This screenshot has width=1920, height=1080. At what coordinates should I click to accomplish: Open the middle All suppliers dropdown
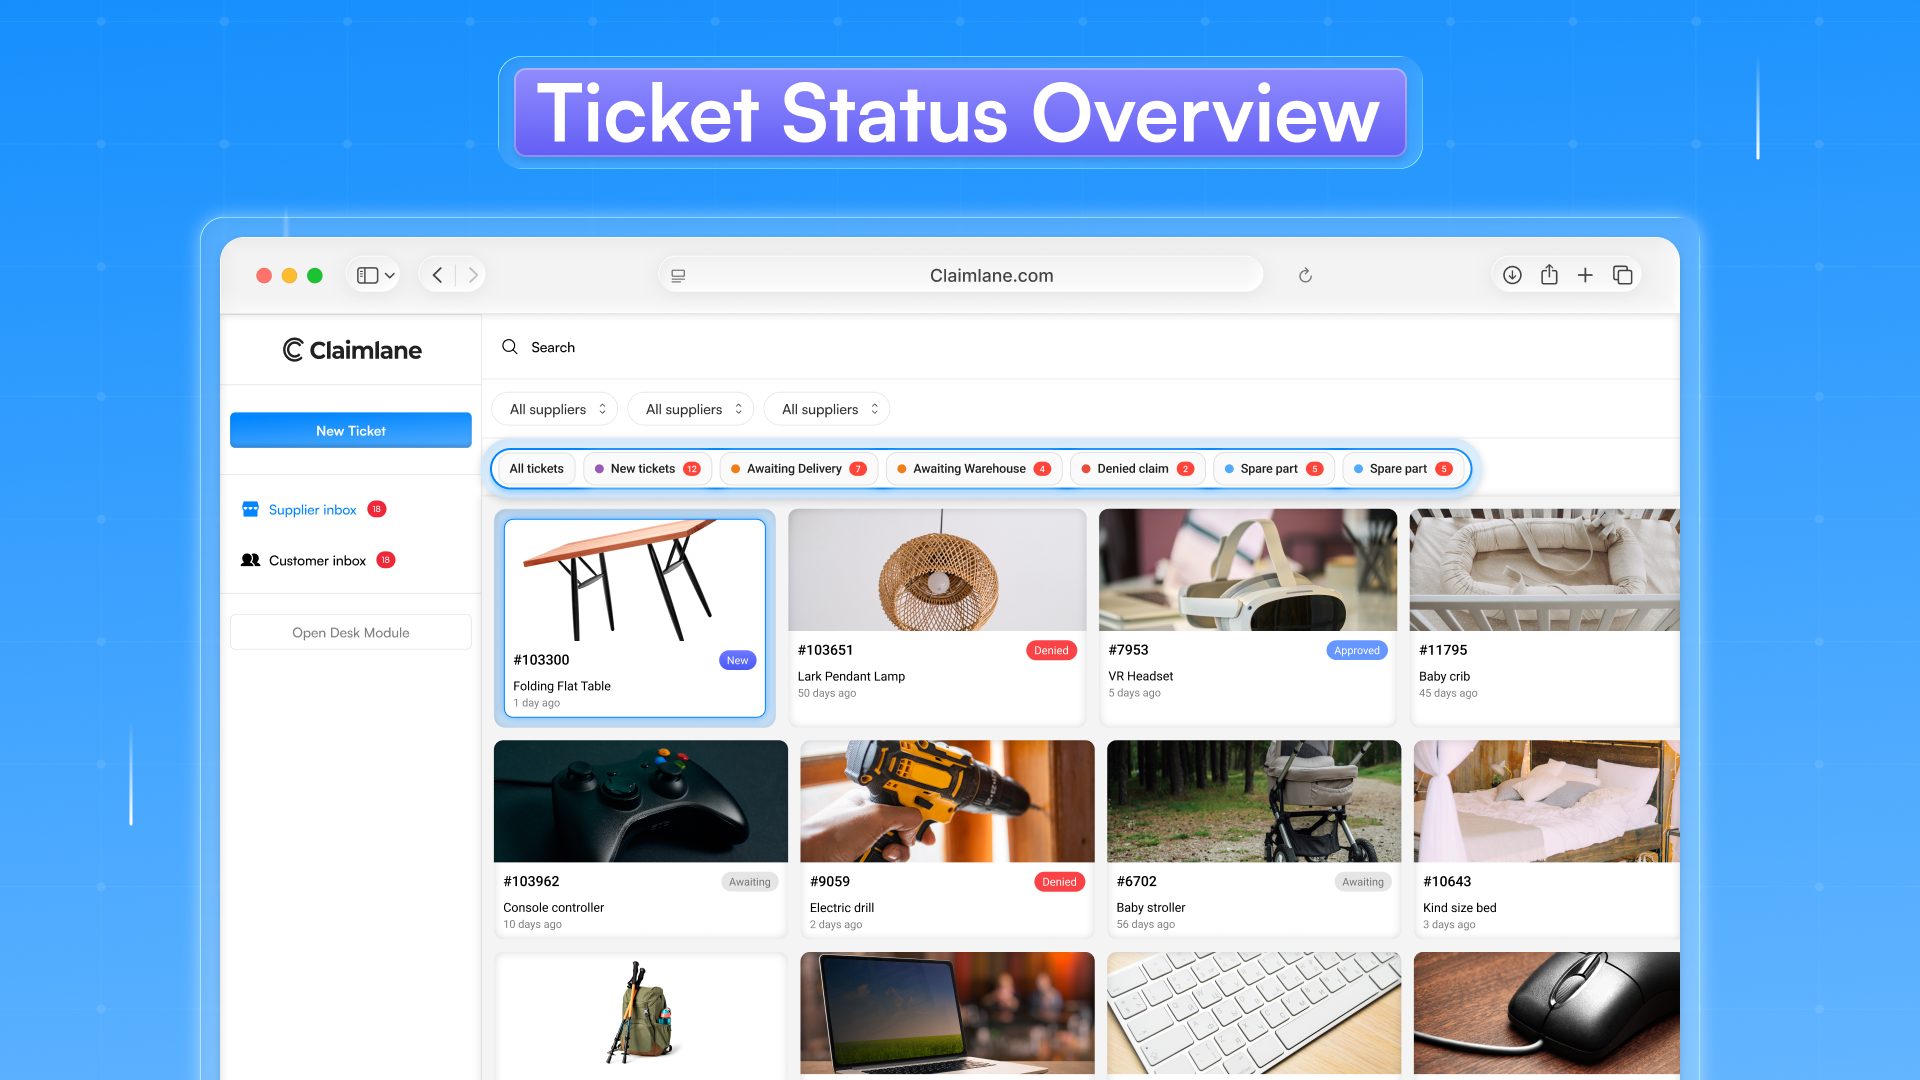690,408
